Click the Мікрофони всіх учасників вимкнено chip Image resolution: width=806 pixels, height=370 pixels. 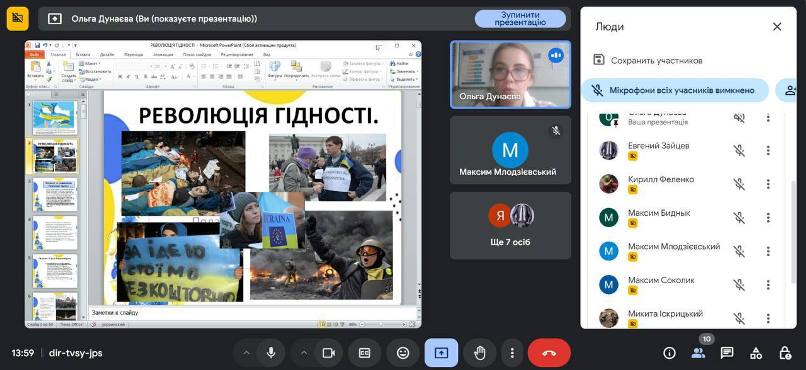pos(675,90)
